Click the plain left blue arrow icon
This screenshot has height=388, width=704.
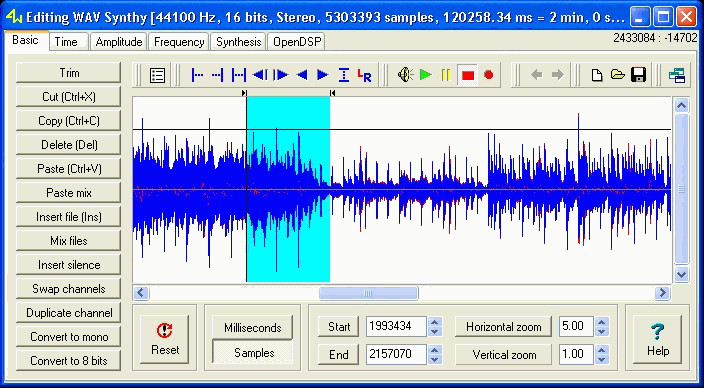[302, 75]
